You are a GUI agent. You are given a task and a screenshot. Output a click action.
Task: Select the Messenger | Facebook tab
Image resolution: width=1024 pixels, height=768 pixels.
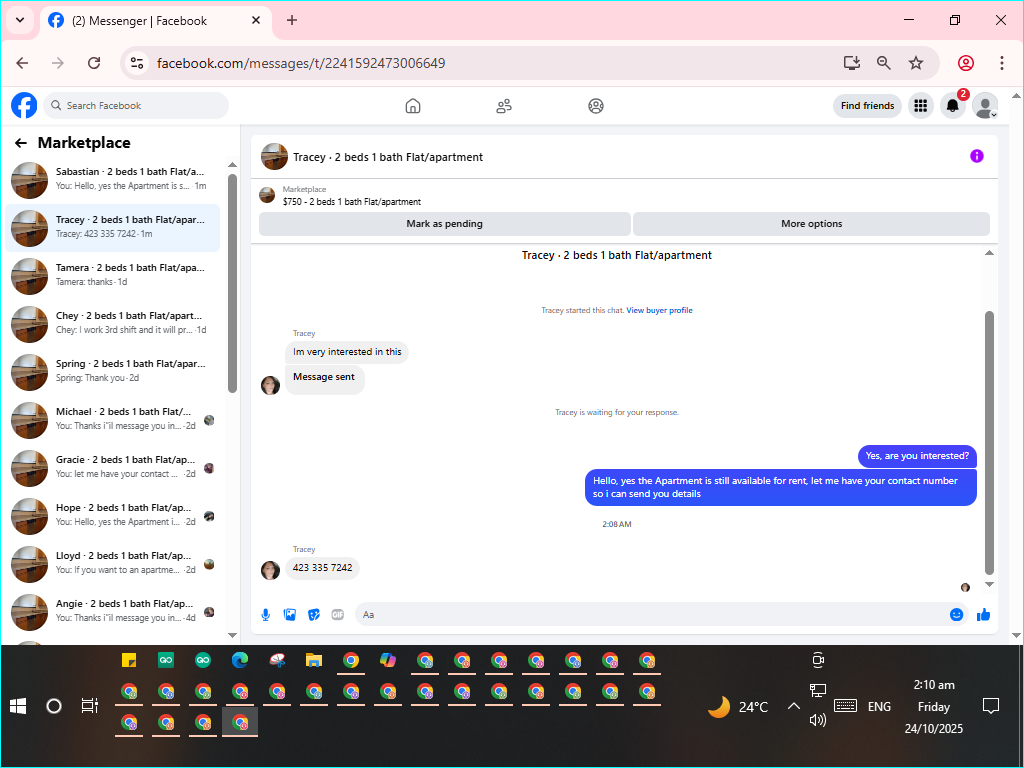tap(156, 21)
